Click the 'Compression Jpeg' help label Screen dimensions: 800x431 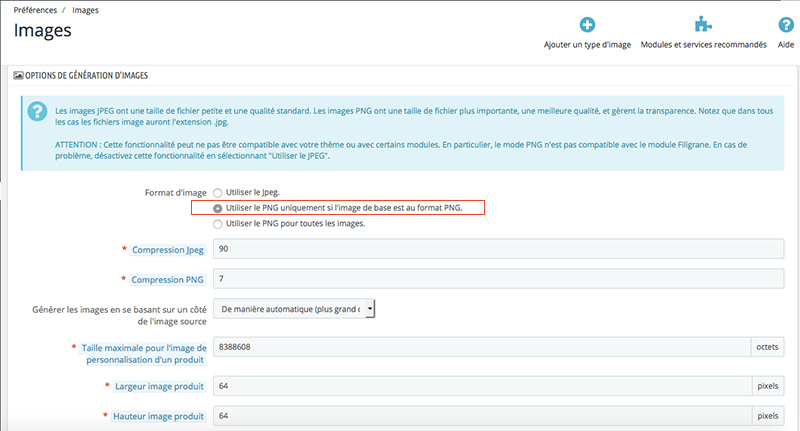(x=168, y=250)
